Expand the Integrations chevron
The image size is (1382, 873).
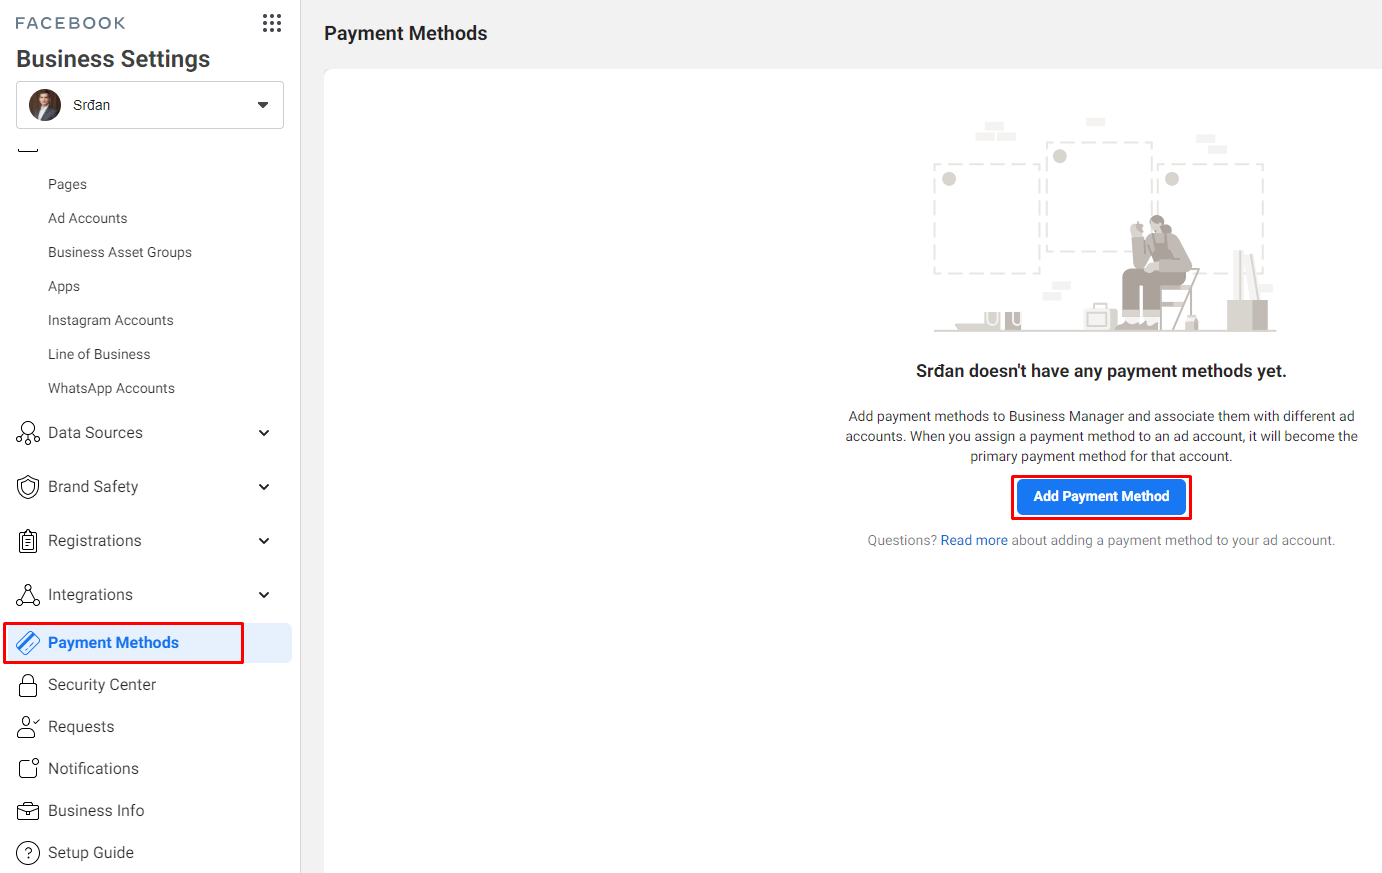pos(264,595)
